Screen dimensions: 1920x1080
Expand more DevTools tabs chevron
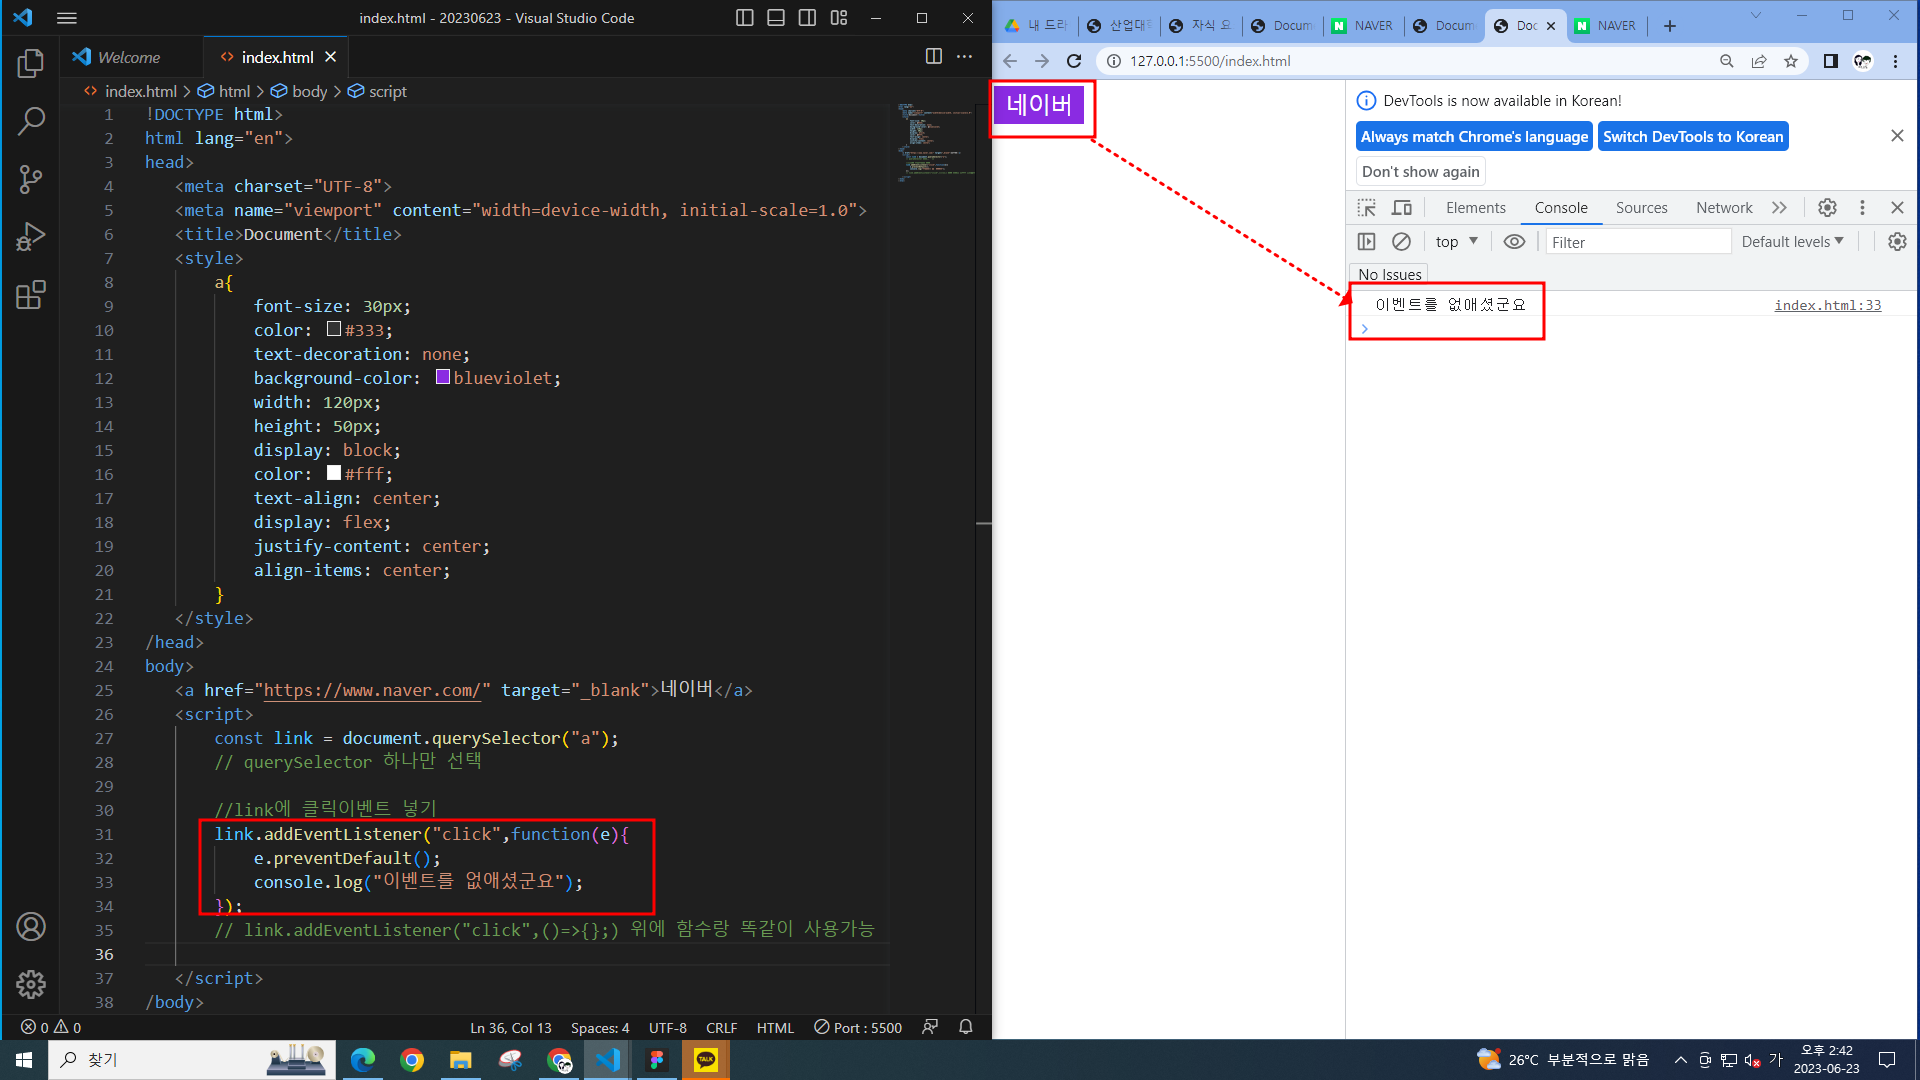pyautogui.click(x=1779, y=208)
